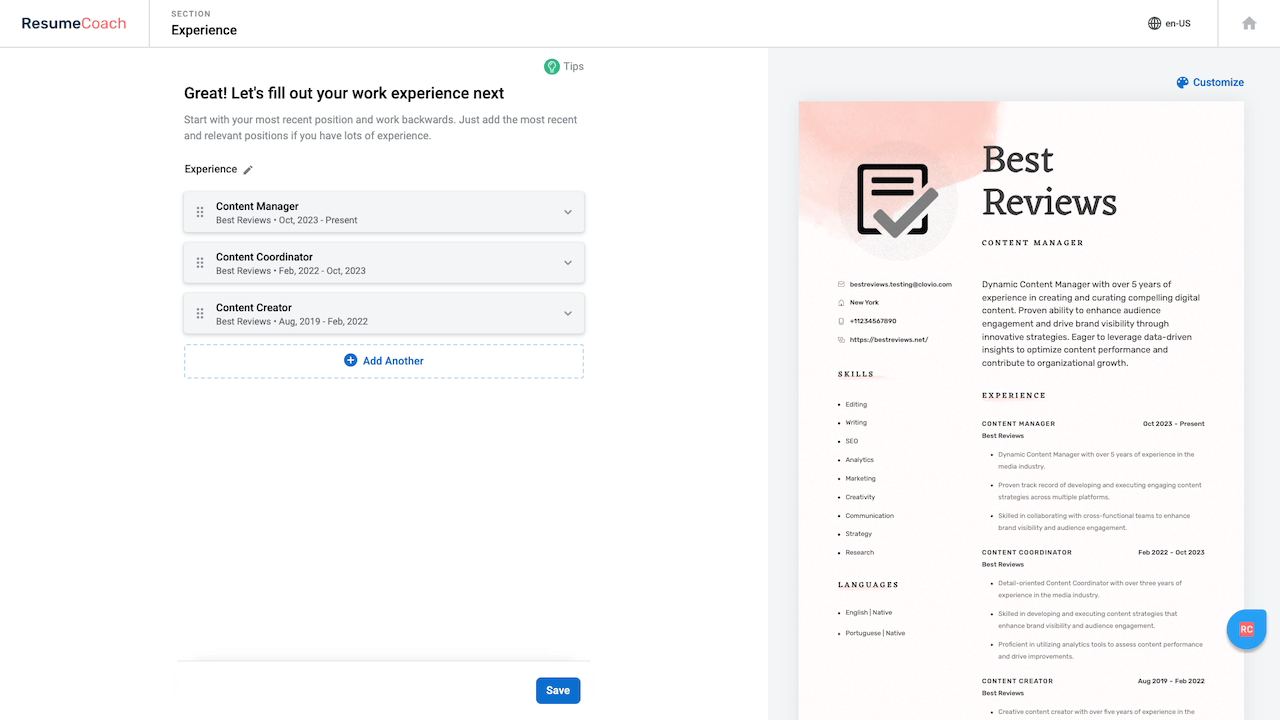Image resolution: width=1280 pixels, height=720 pixels.
Task: Click the home icon in top bar
Action: click(x=1248, y=22)
